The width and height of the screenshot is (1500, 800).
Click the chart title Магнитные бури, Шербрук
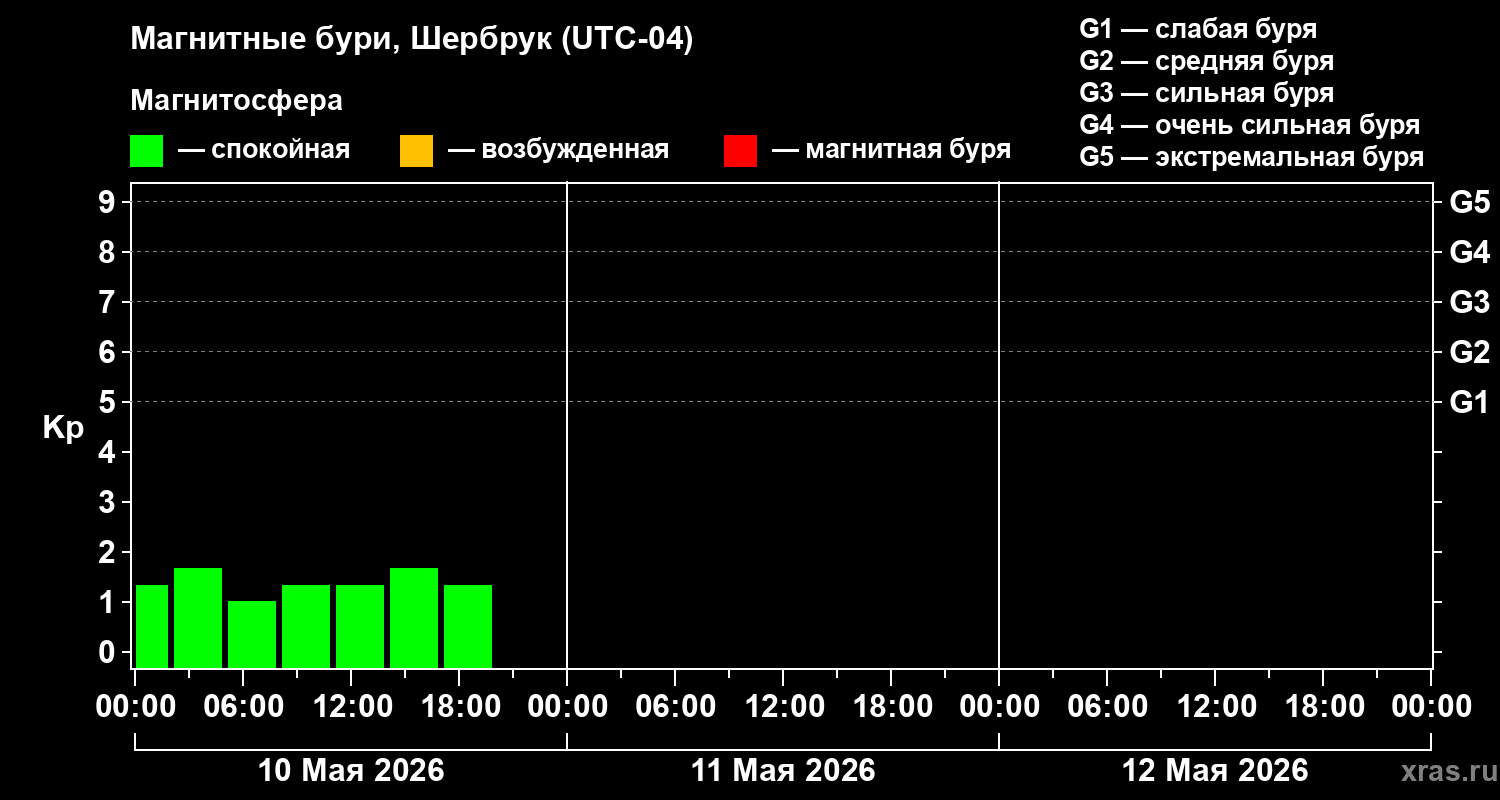click(411, 41)
